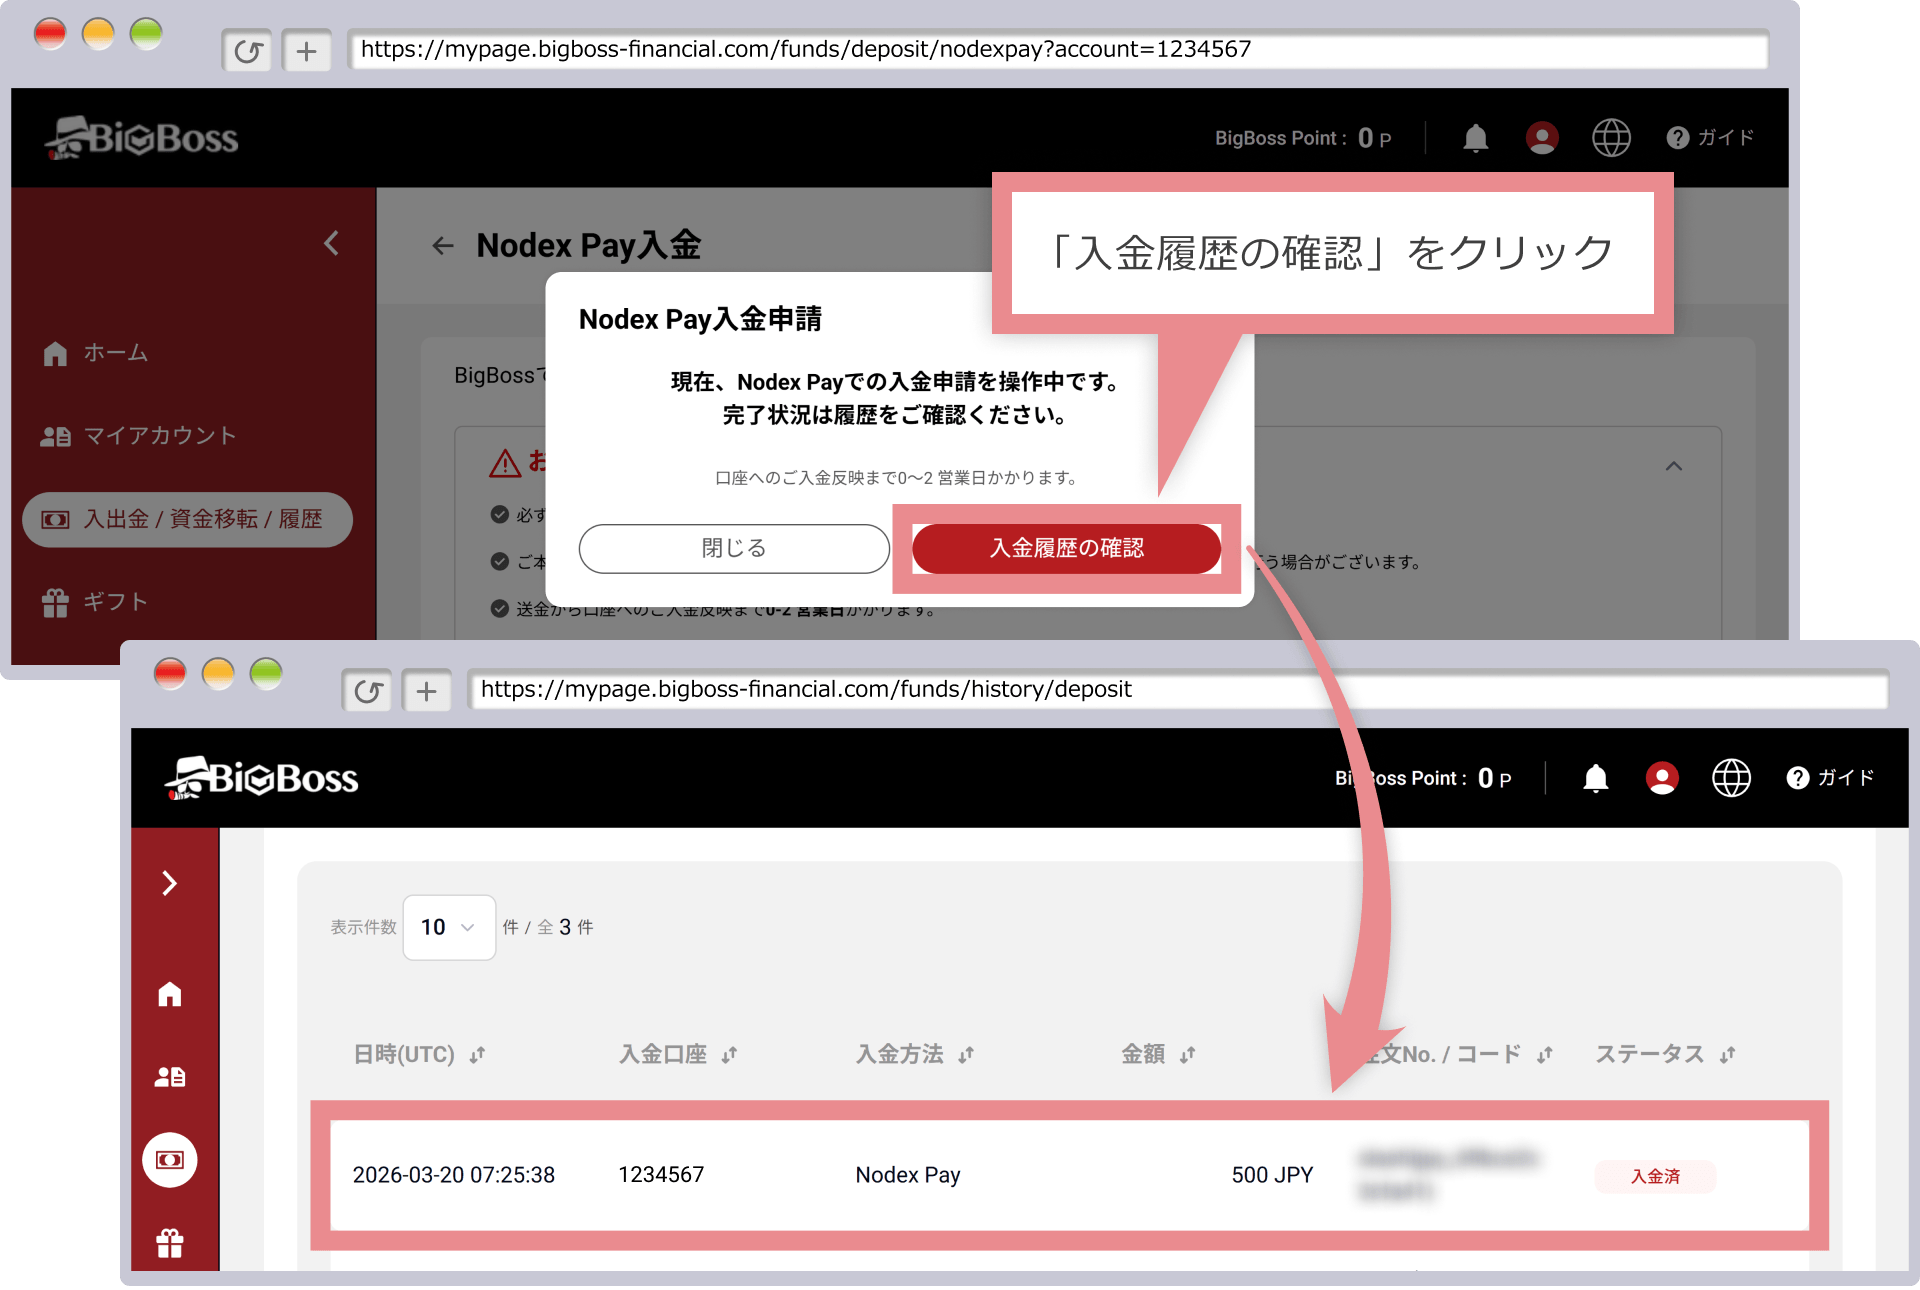Screen dimensions: 1920x1290
Task: Click the history/deposit URL address bar
Action: (1178, 689)
